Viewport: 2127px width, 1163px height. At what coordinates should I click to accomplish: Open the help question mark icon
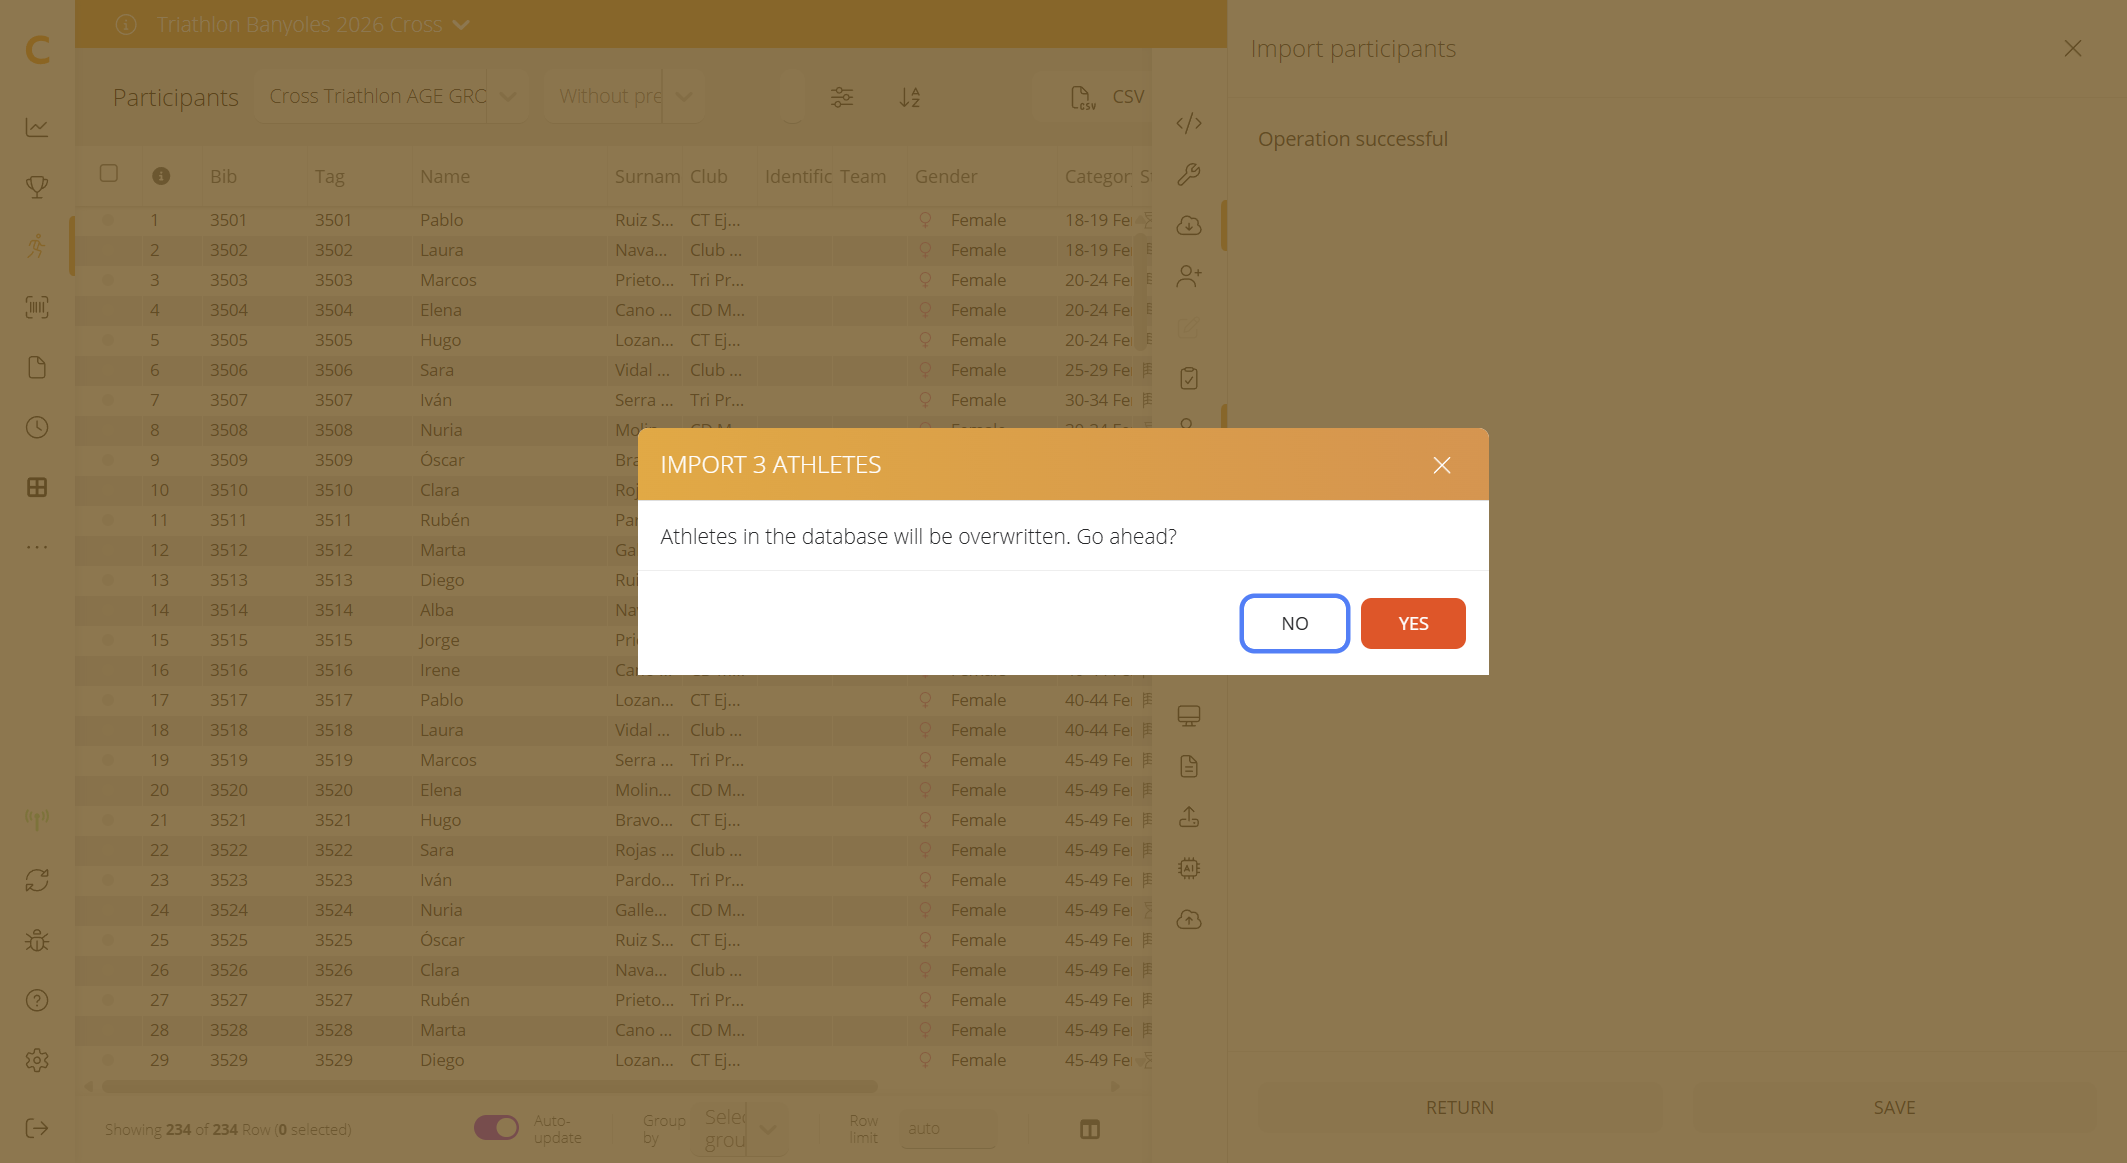(x=37, y=1000)
